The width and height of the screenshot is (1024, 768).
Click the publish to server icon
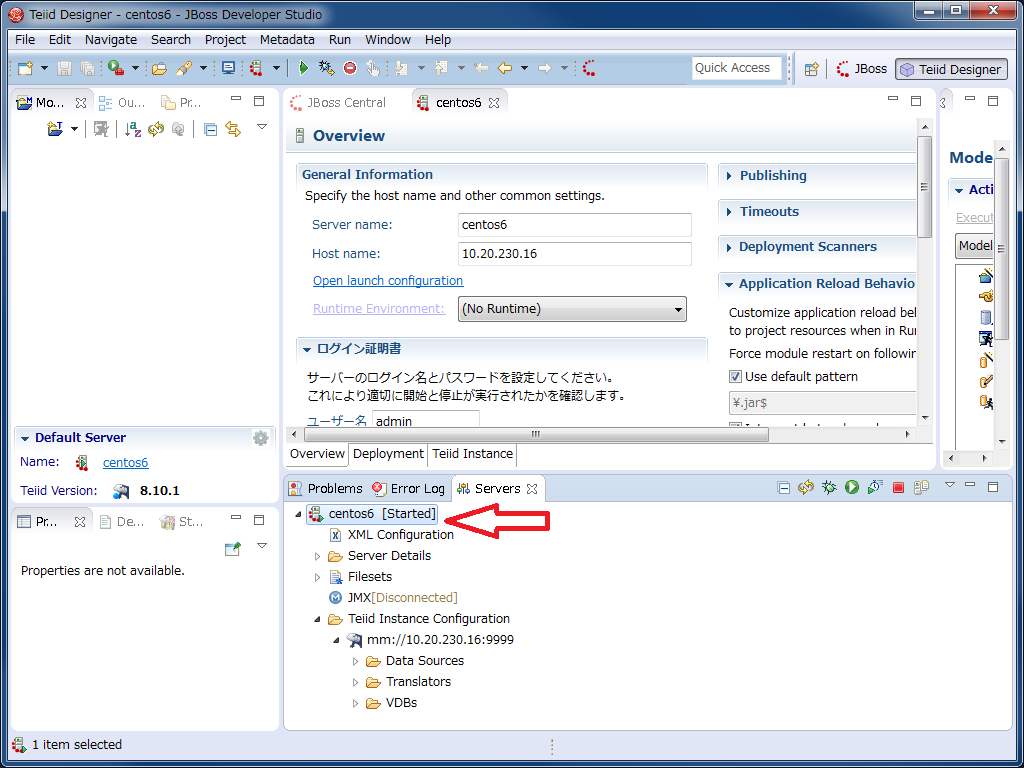coord(921,487)
